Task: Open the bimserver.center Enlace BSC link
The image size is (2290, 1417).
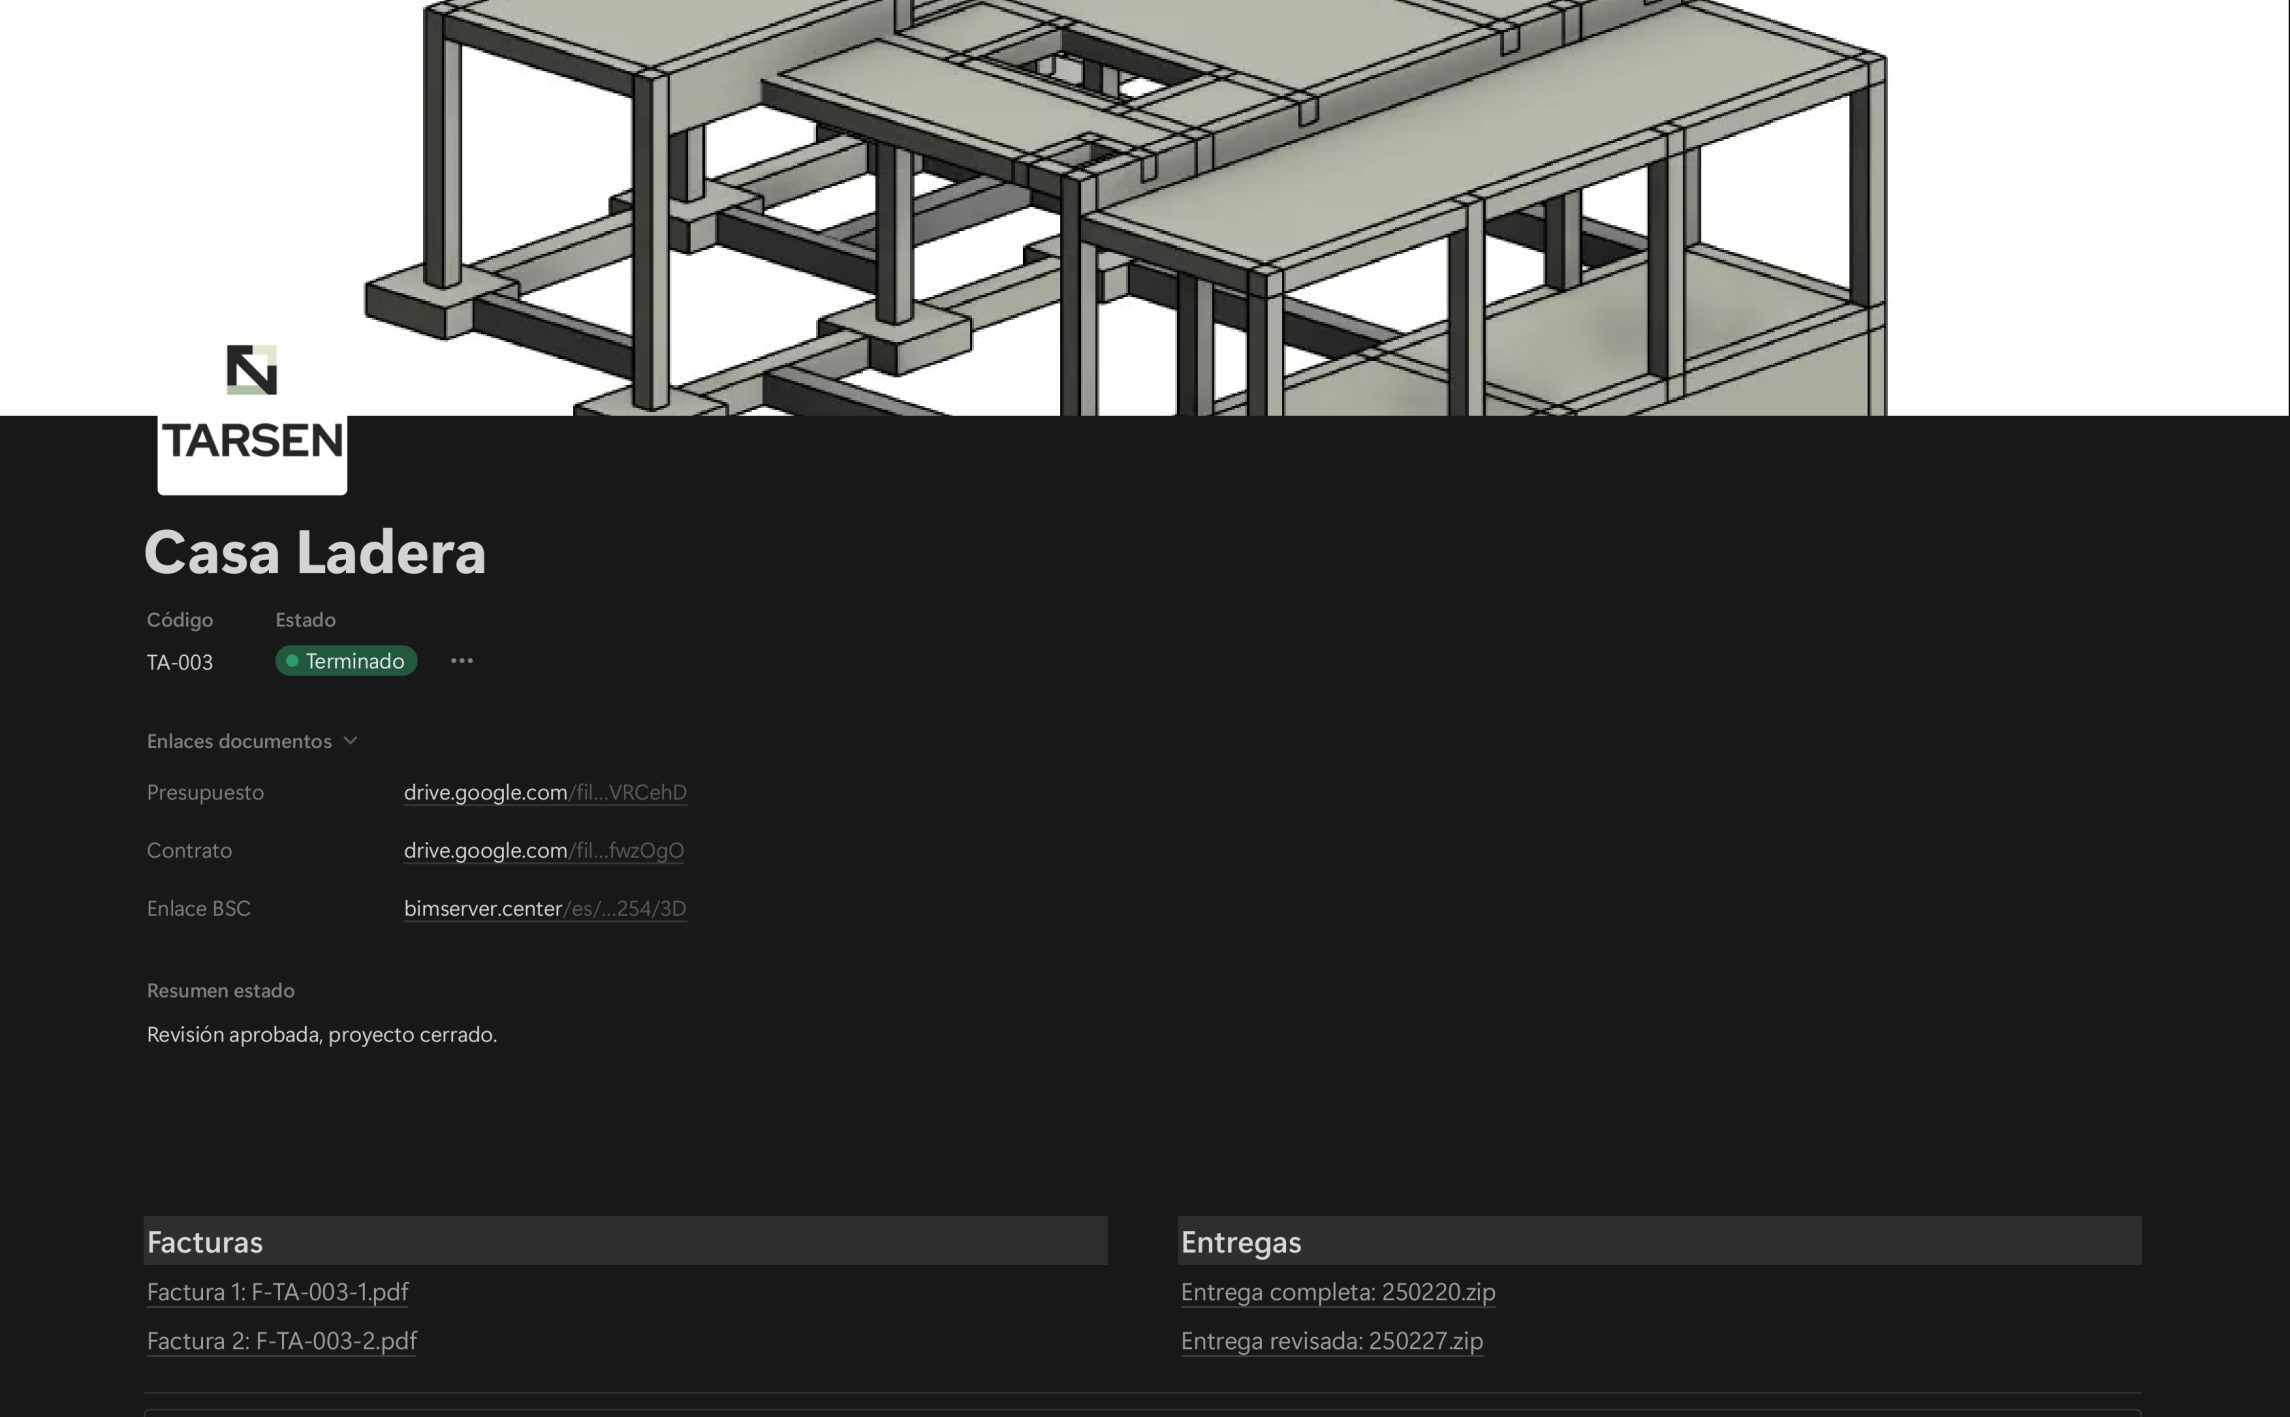Action: point(545,908)
